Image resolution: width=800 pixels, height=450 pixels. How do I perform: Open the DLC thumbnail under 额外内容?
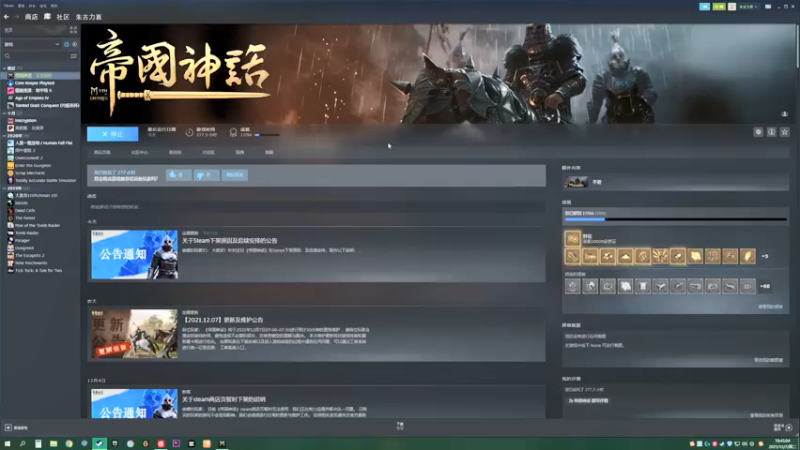[x=577, y=182]
